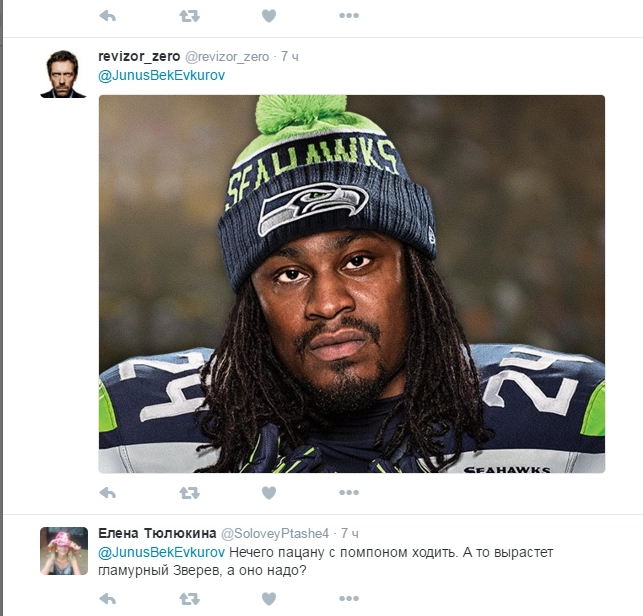This screenshot has height=616, width=643.
Task: Enlarge the Seahawks beanie photo
Action: (x=352, y=284)
